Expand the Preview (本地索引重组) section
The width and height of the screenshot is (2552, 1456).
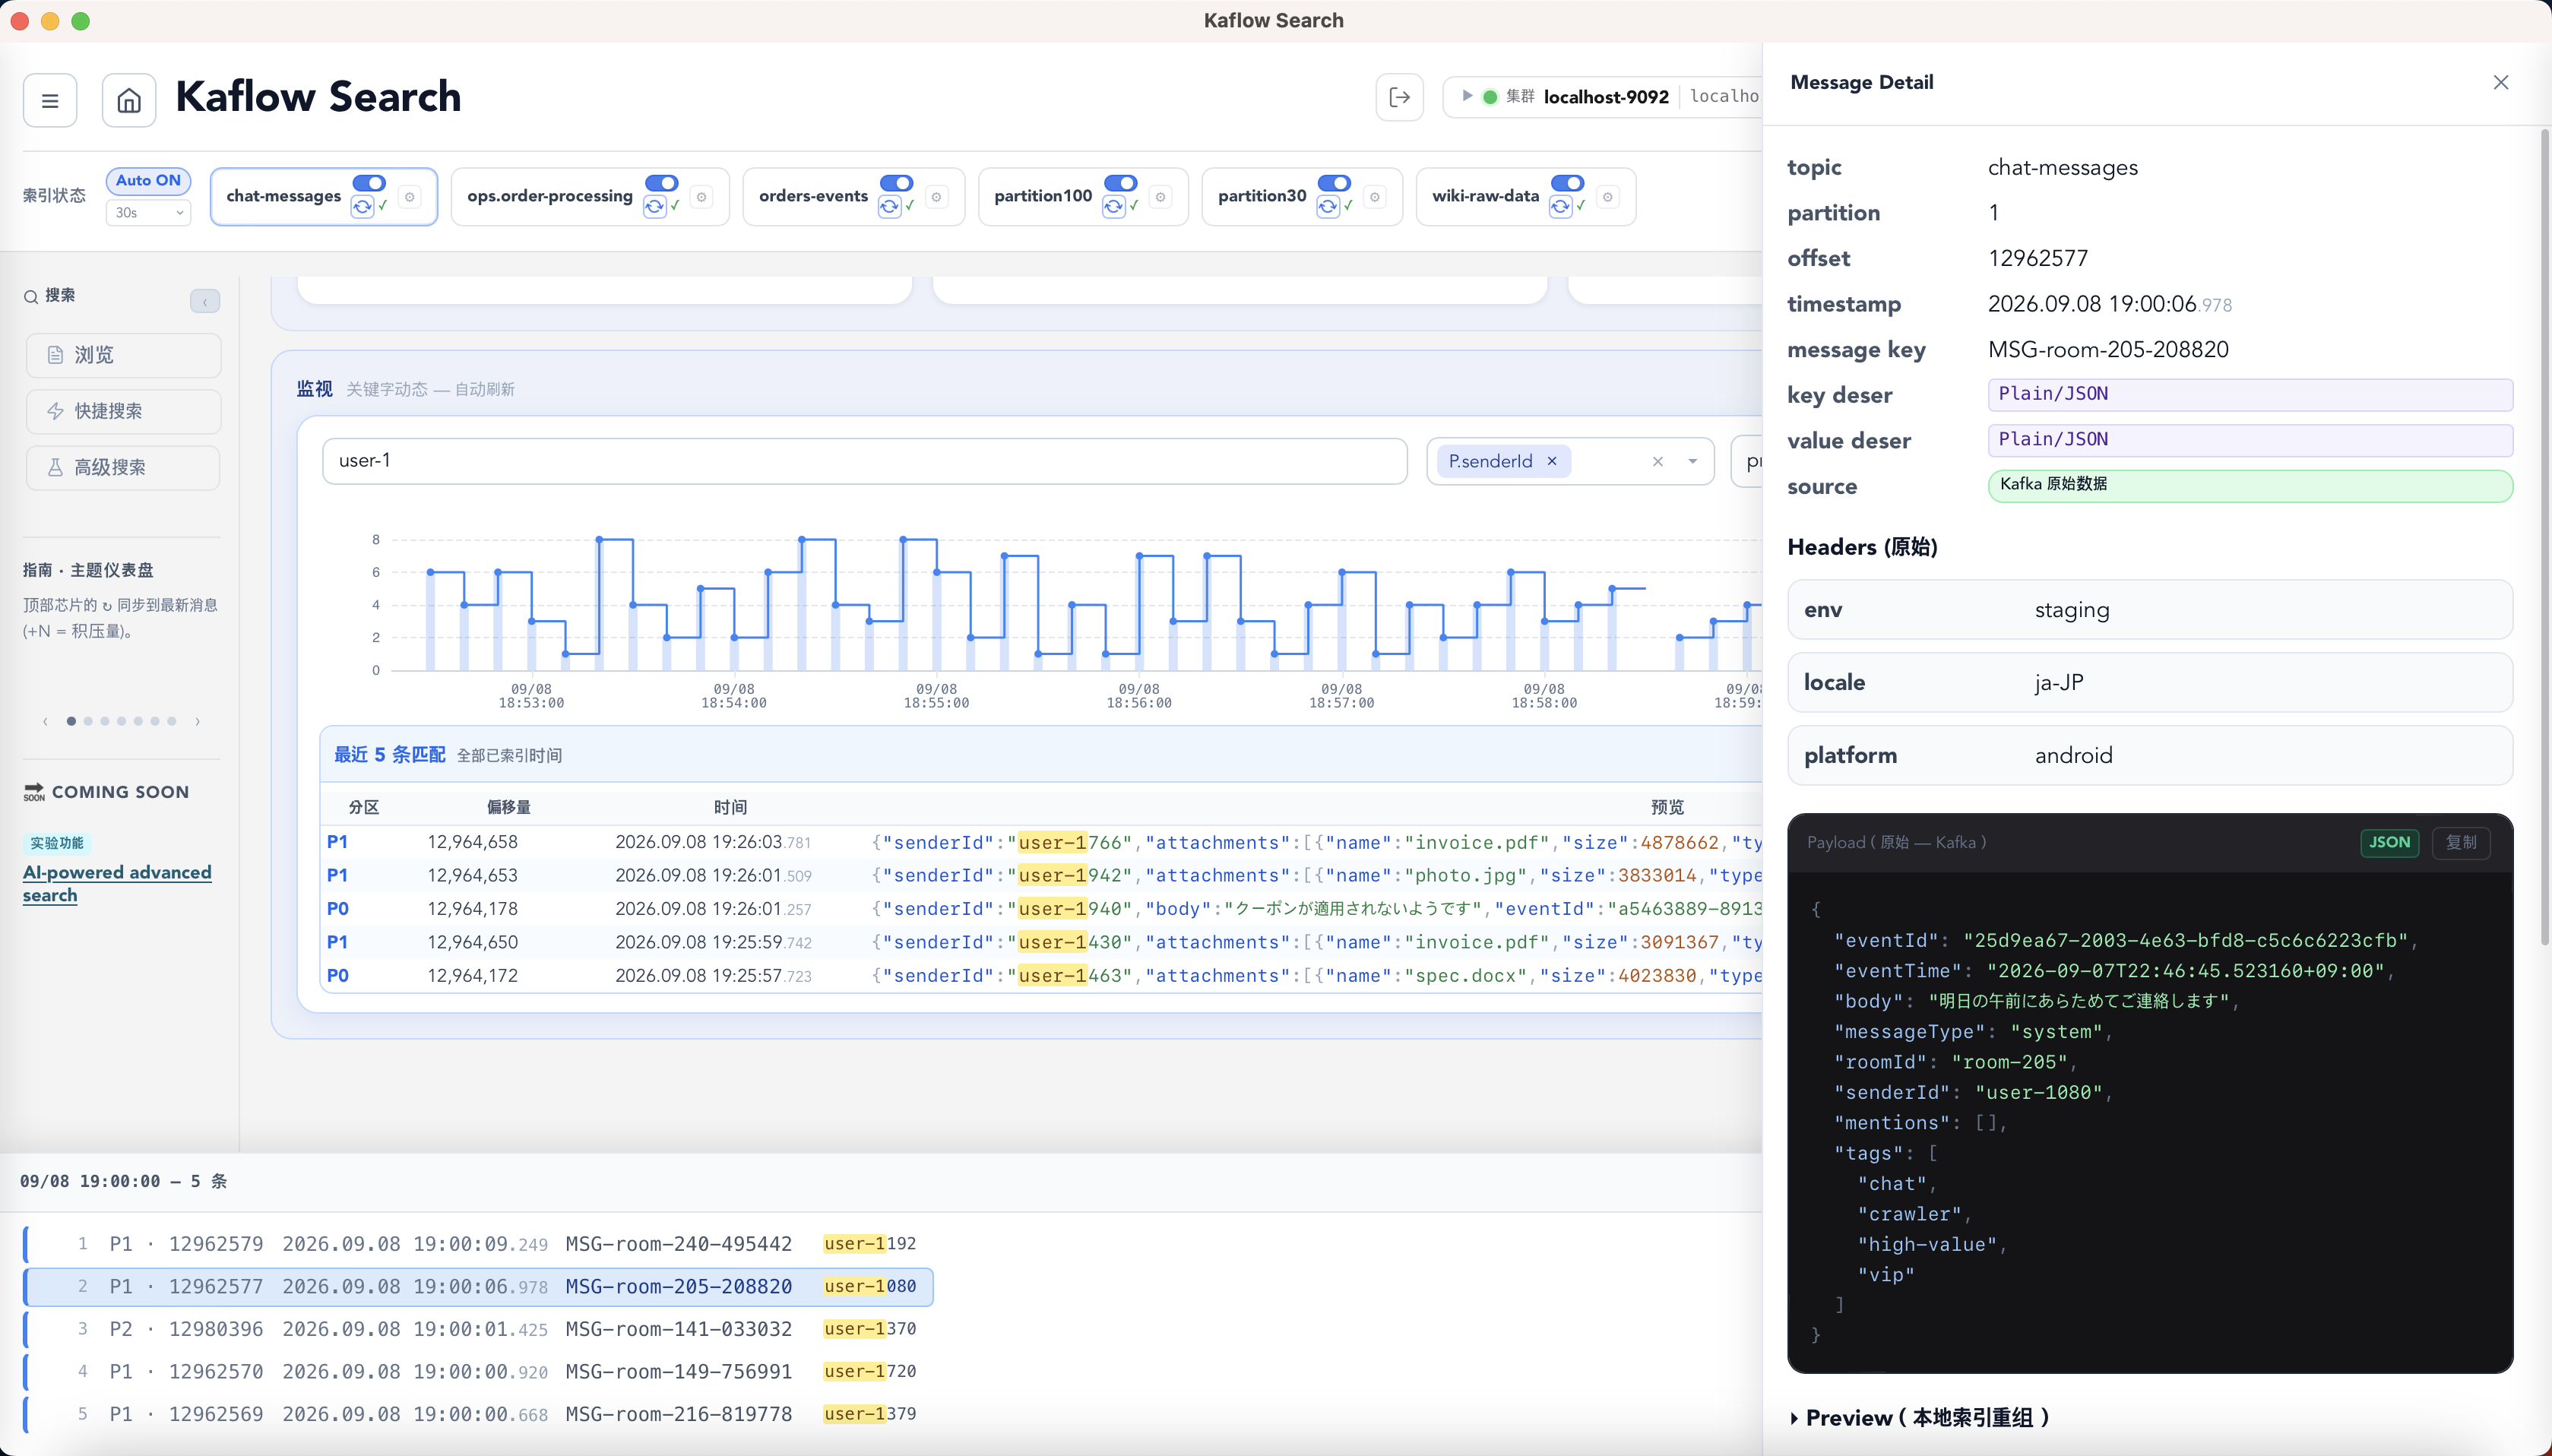point(1919,1418)
